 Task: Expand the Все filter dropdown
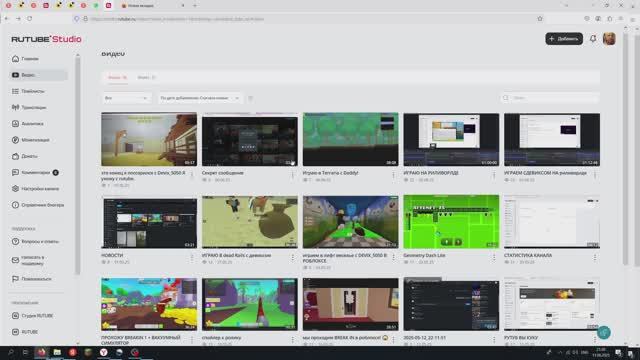coord(126,98)
